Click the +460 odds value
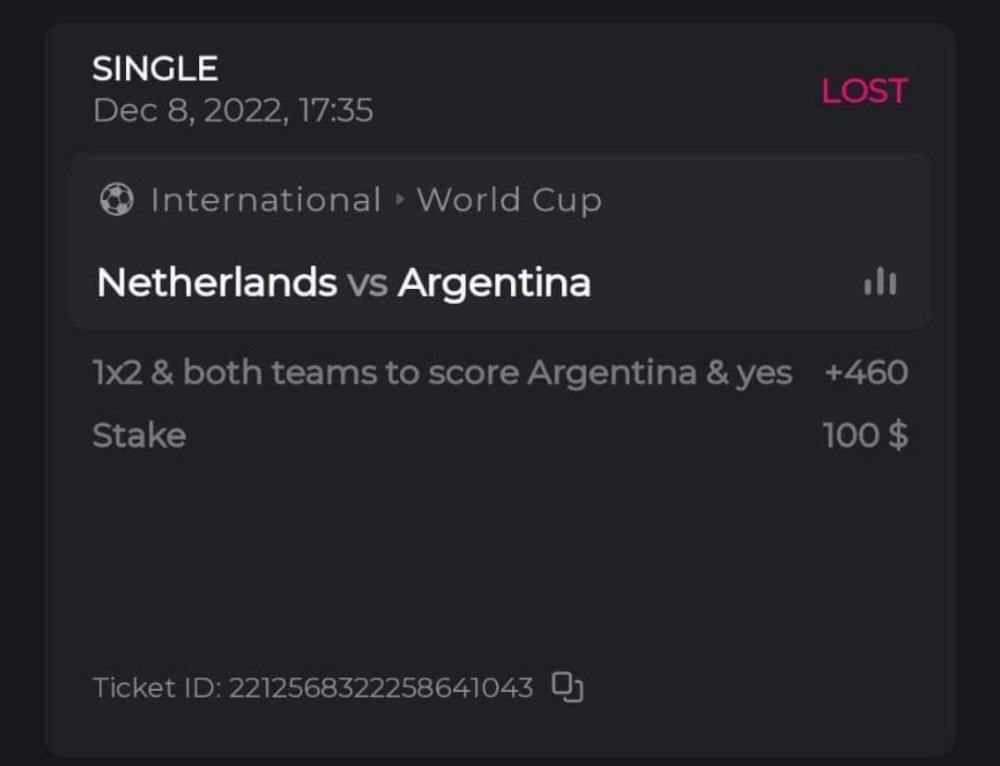The height and width of the screenshot is (766, 1000). pyautogui.click(x=866, y=373)
